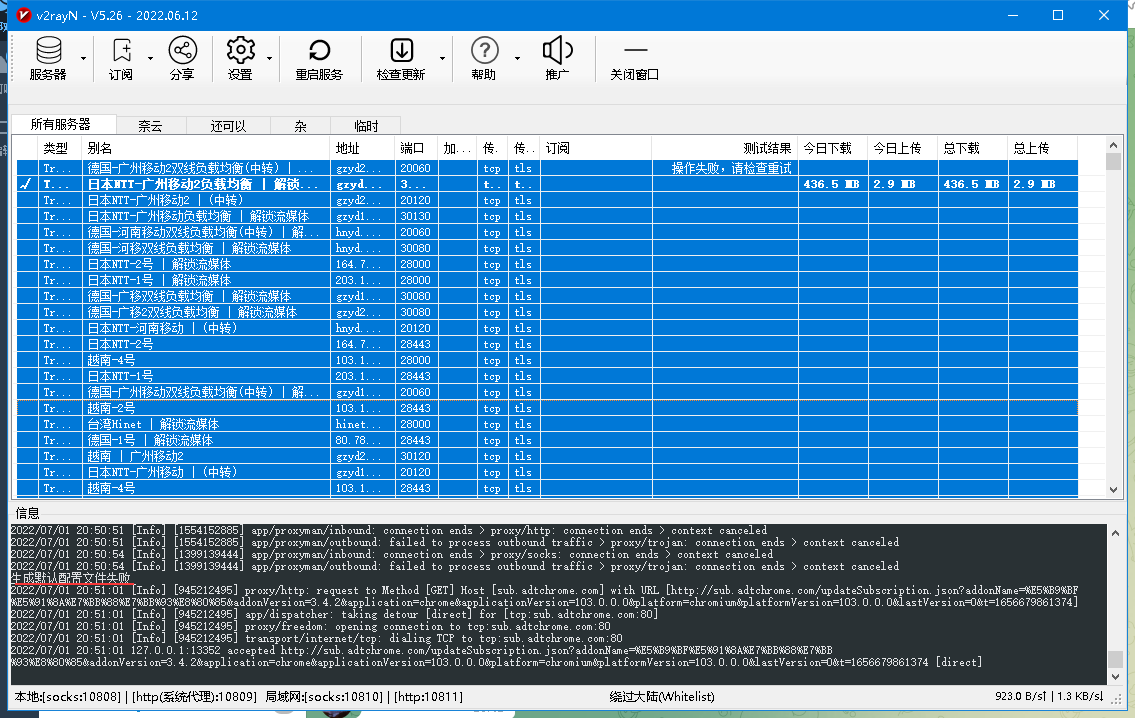Viewport: 1135px width, 718px height.
Task: Switch to the 杂 tab
Action: click(x=301, y=126)
